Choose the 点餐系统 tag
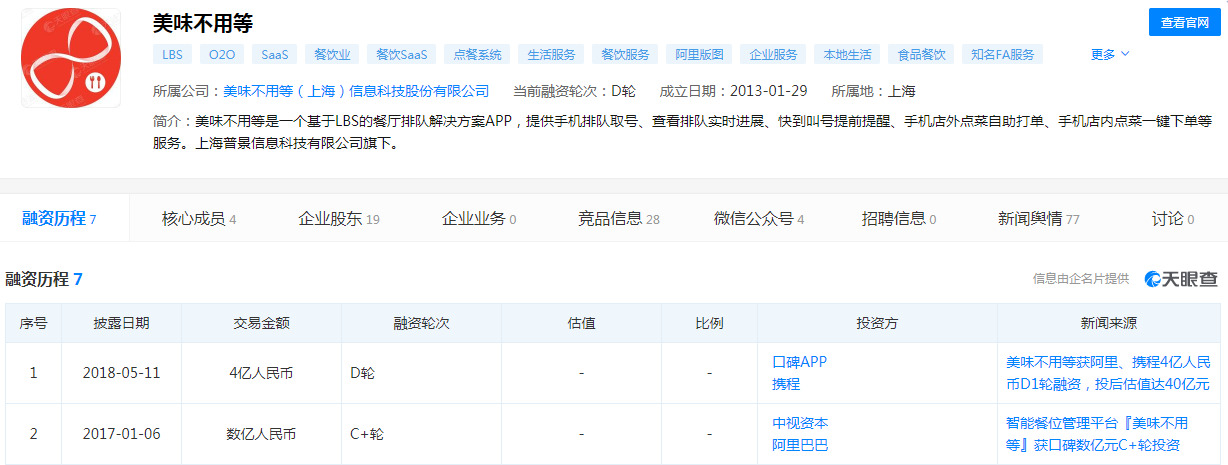 click(x=478, y=54)
